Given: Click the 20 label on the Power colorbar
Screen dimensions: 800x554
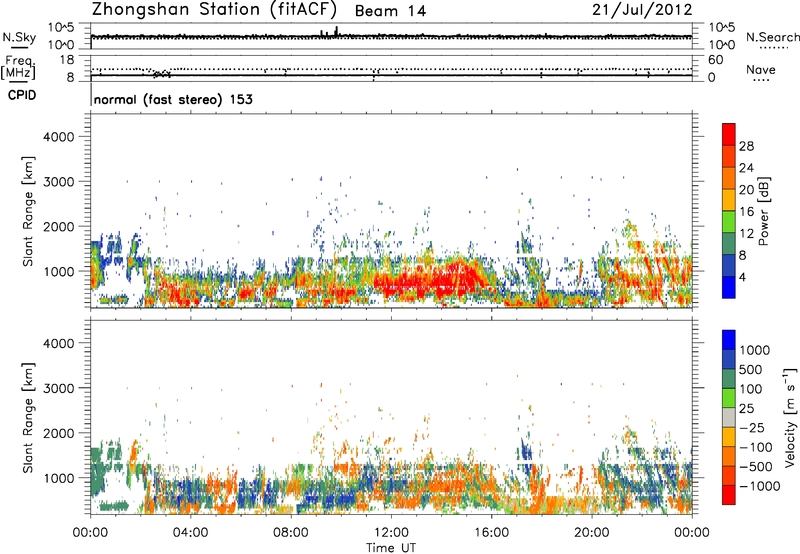Looking at the screenshot, I should (x=746, y=190).
